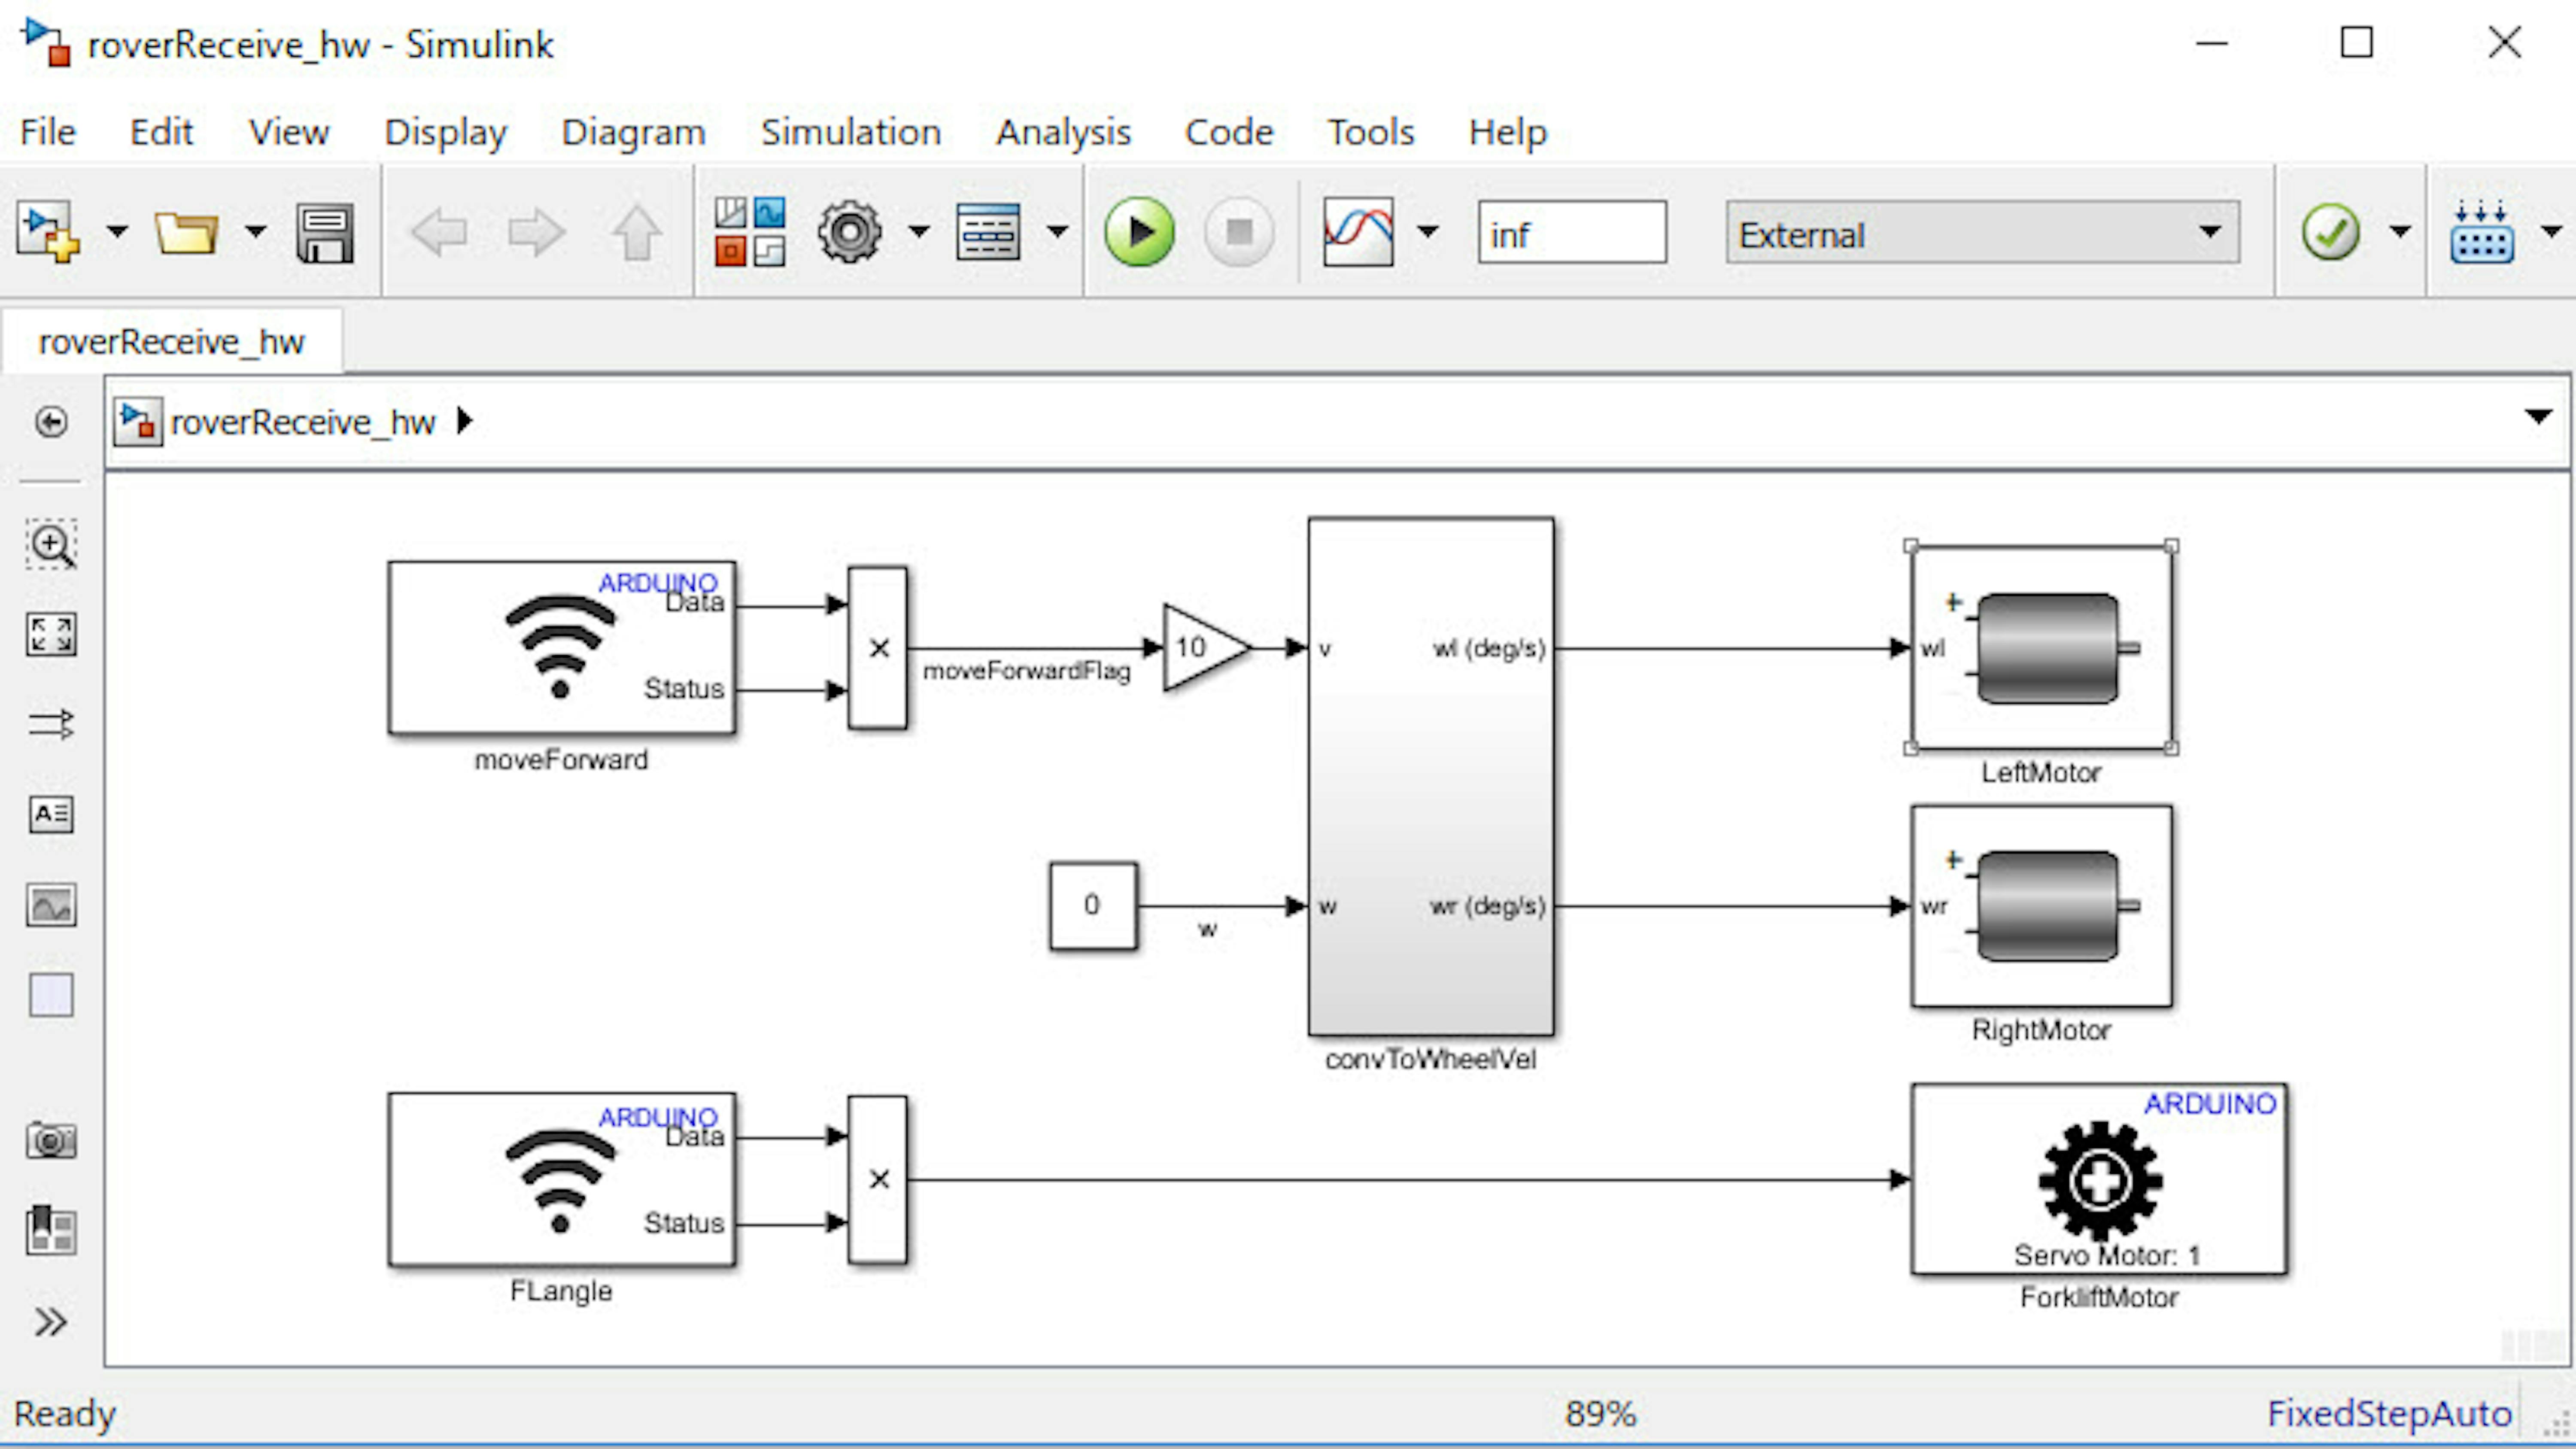
Task: Expand the Model Advisor dropdown arrow
Action: tap(2400, 232)
